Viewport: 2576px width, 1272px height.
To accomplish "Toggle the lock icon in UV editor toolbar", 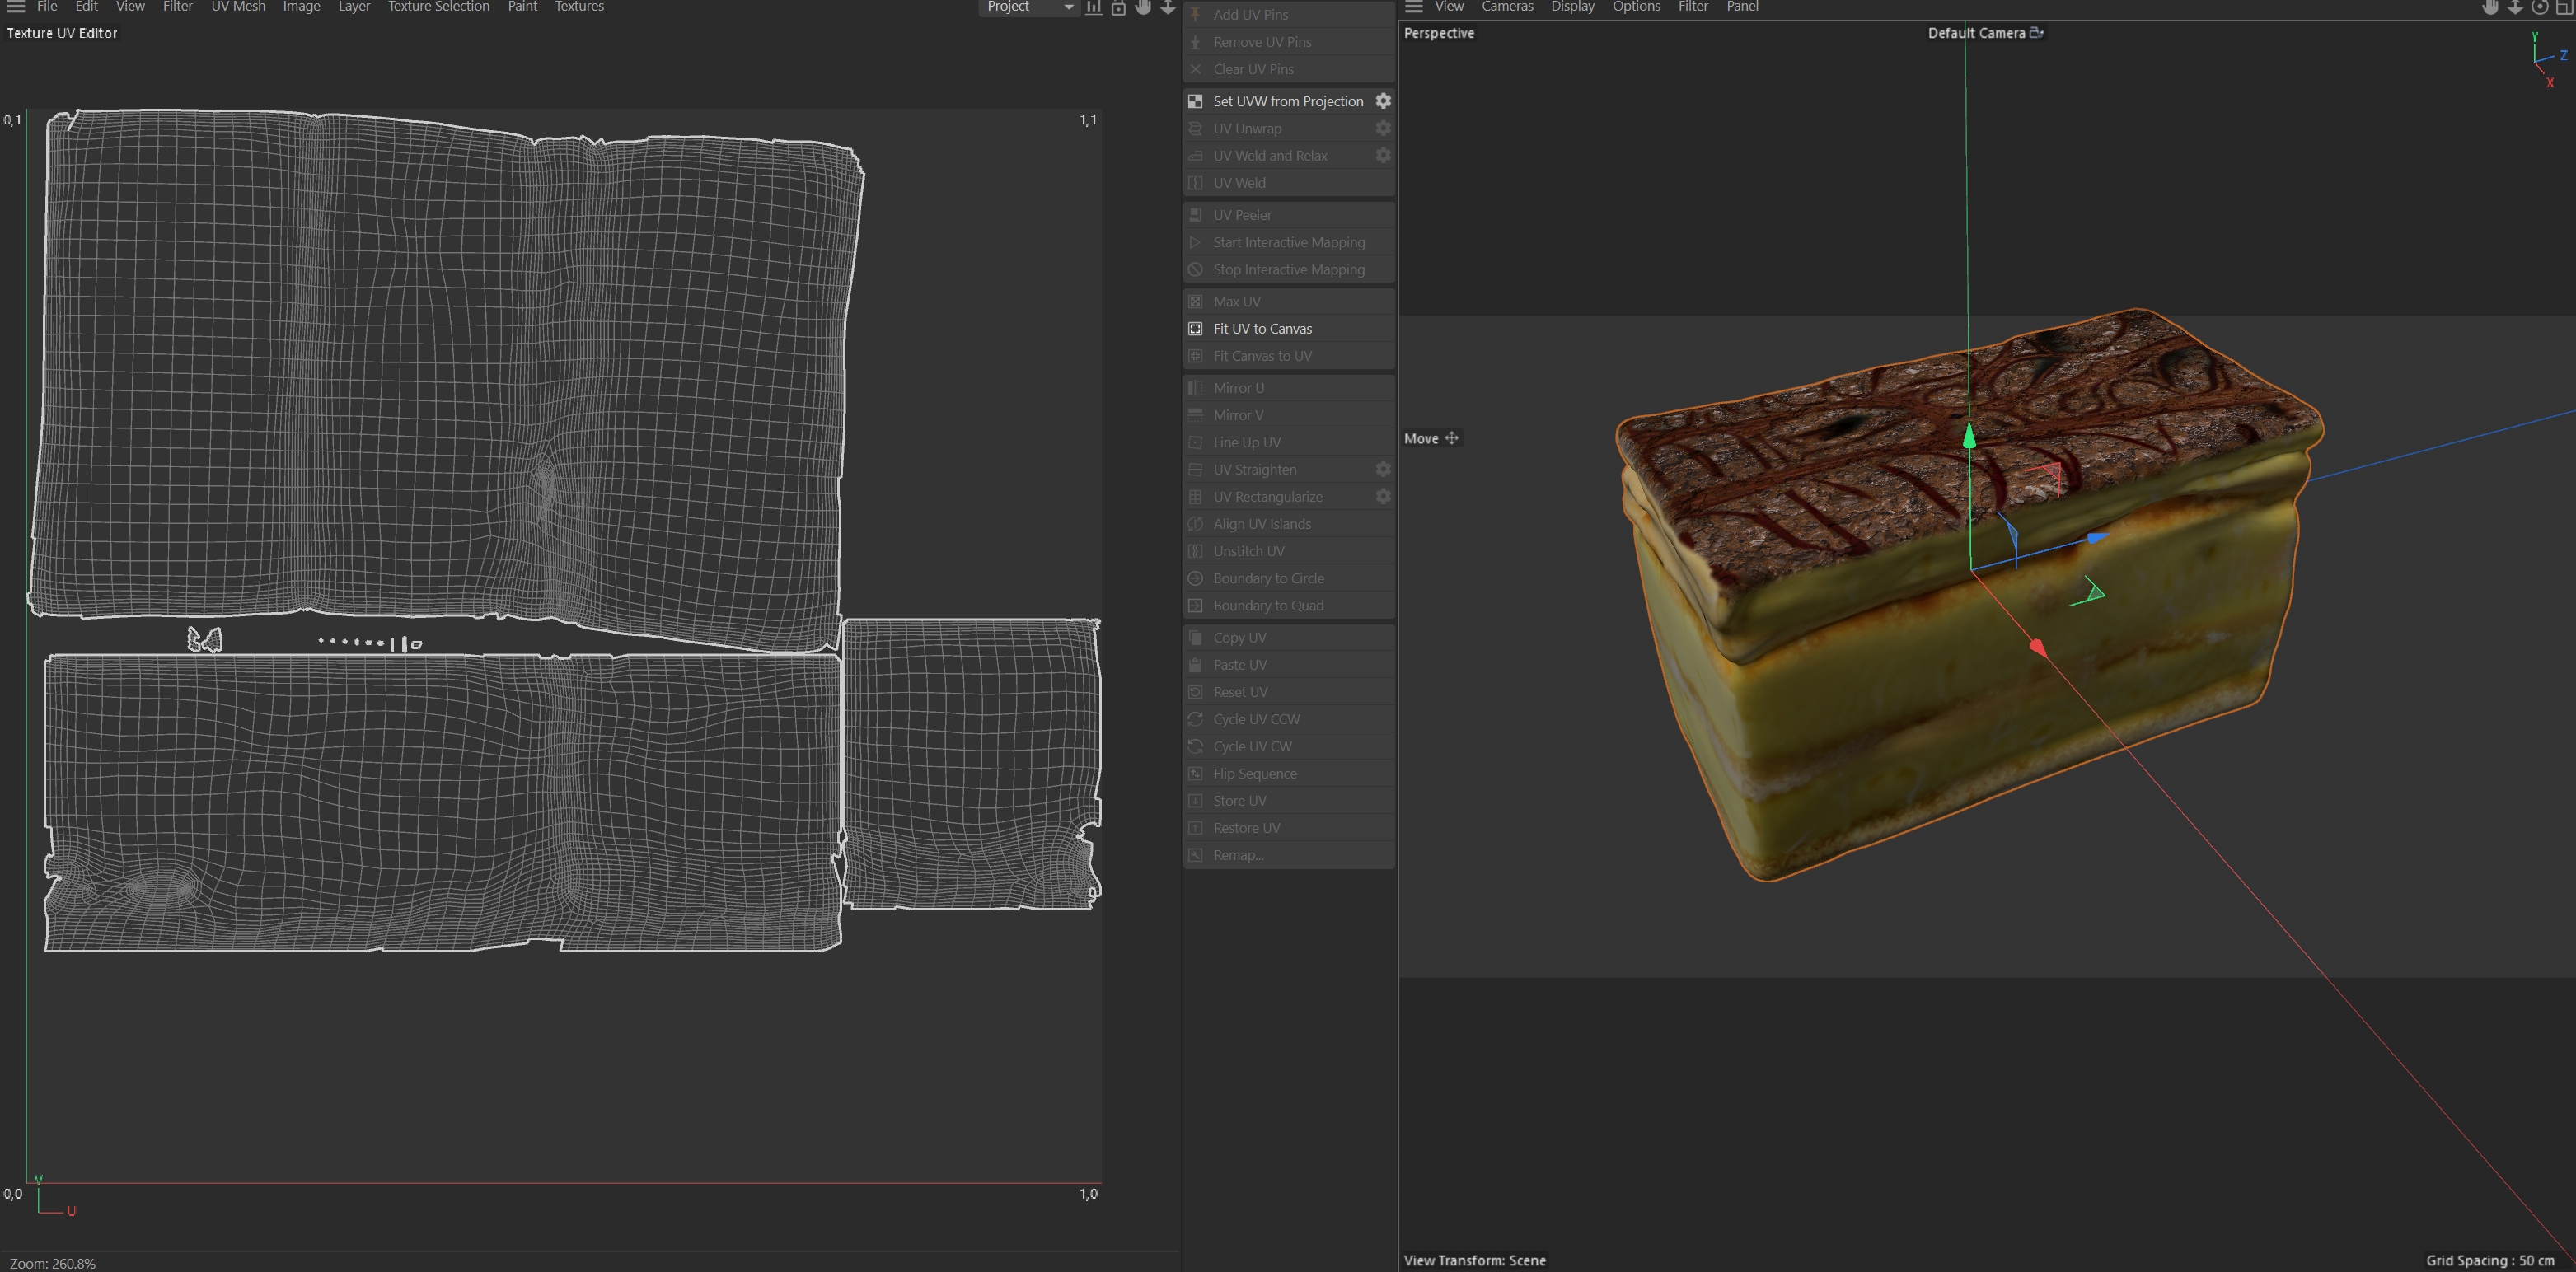I will click(1118, 7).
